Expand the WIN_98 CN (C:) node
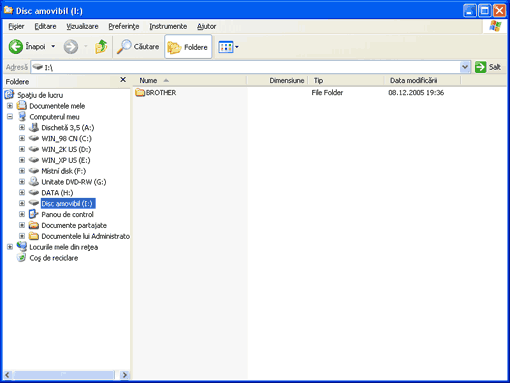This screenshot has height=383, width=510. pyautogui.click(x=22, y=138)
